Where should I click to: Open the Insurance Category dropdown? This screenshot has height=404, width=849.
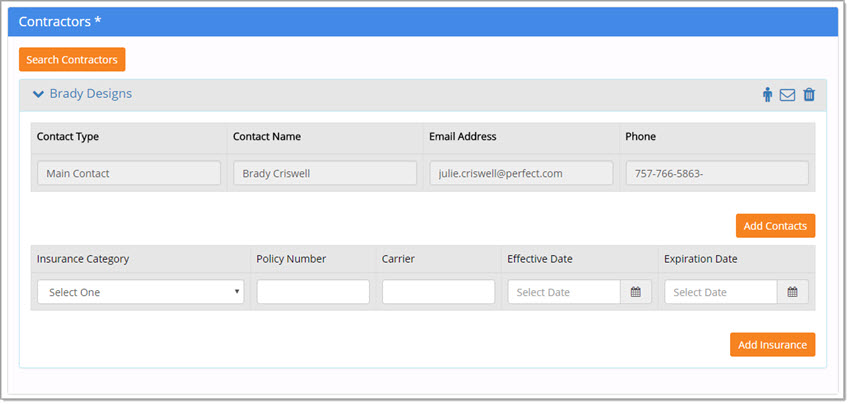click(x=140, y=292)
